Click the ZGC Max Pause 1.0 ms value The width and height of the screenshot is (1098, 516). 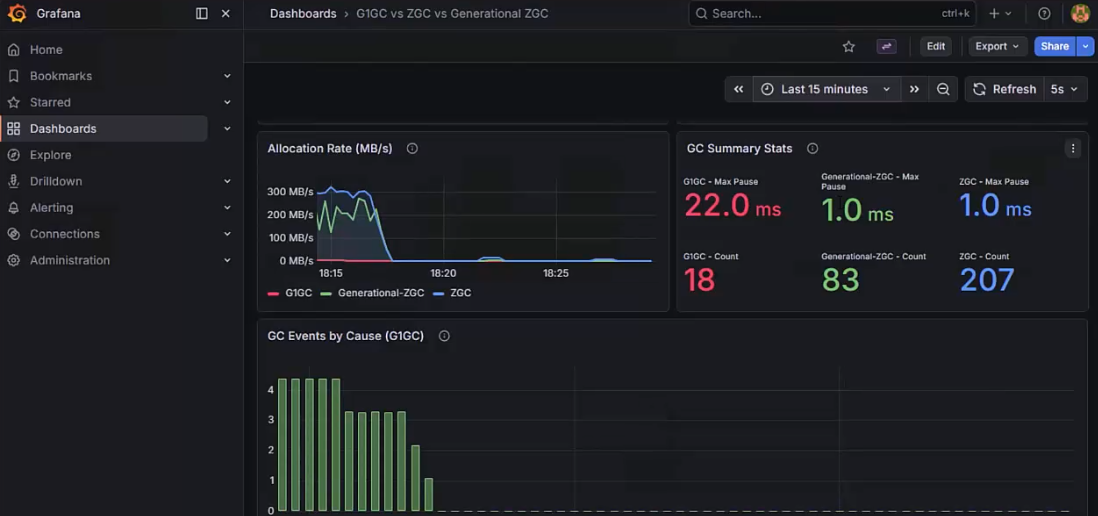coord(995,206)
